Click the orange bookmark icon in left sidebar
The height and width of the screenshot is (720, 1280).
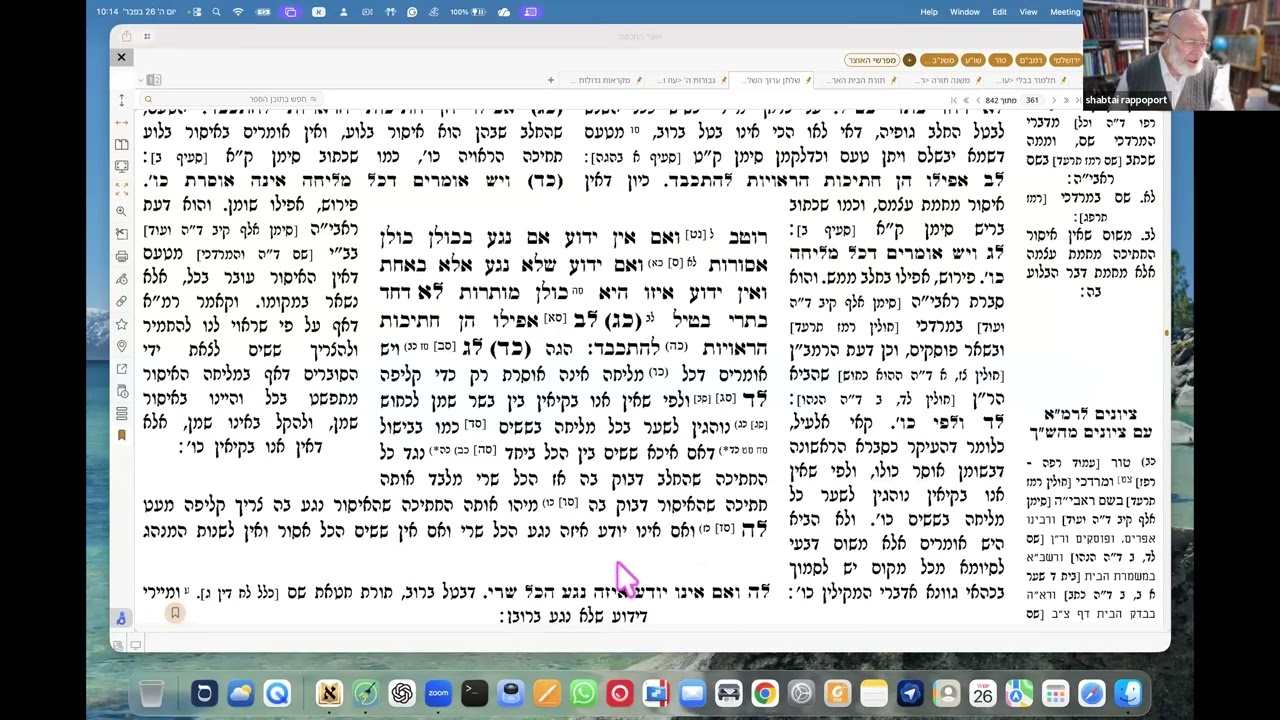pos(121,435)
